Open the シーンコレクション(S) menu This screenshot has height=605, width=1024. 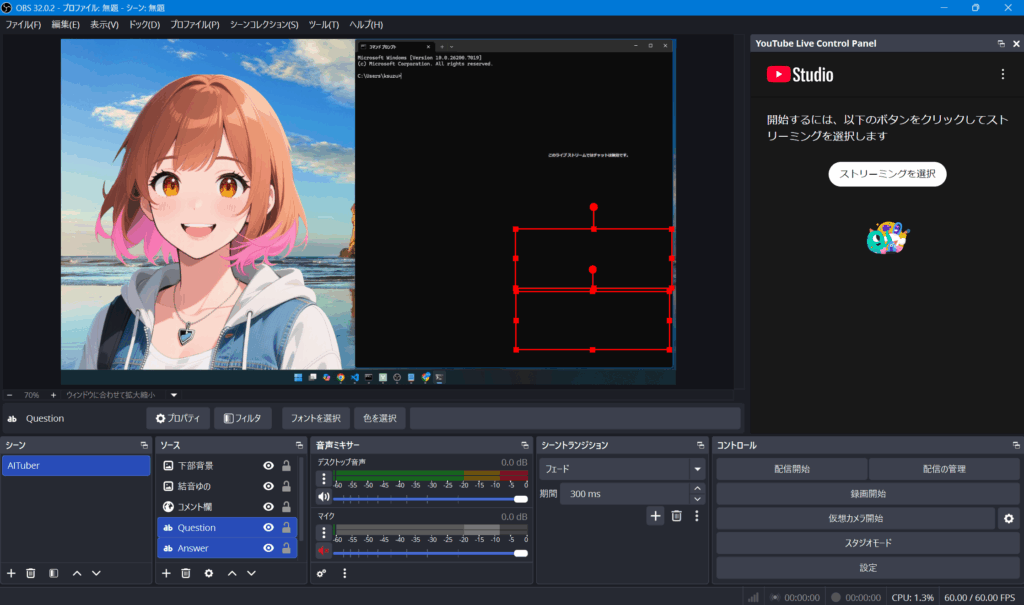coord(263,24)
